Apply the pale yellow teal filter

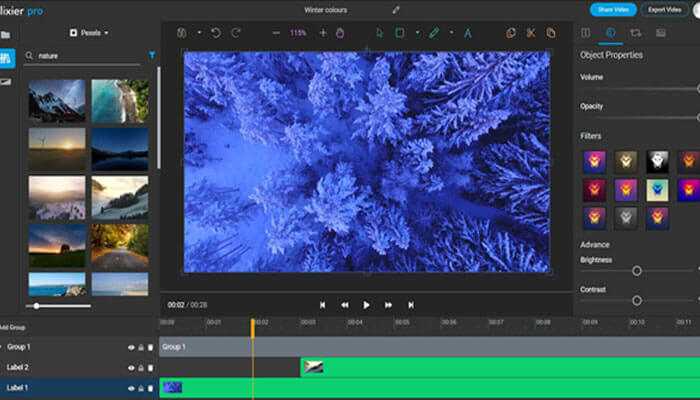tap(658, 190)
